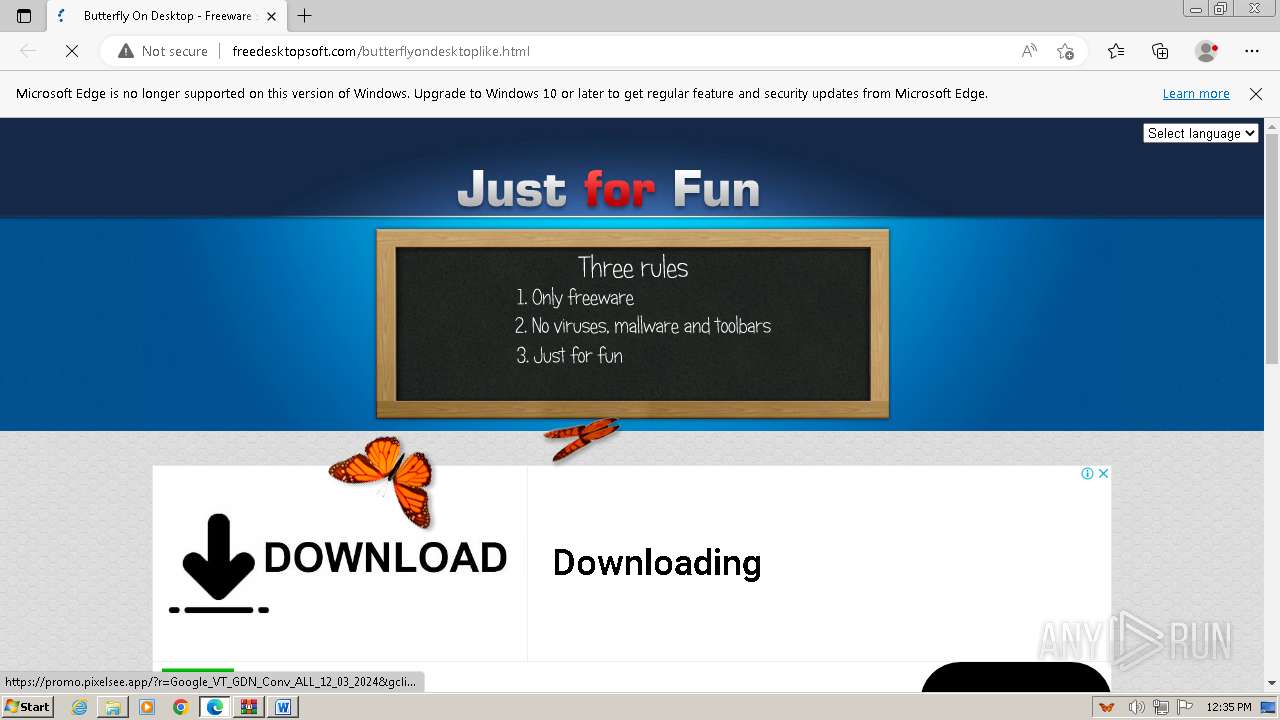Open the Edge profile icon
This screenshot has width=1280, height=720.
click(x=1206, y=51)
